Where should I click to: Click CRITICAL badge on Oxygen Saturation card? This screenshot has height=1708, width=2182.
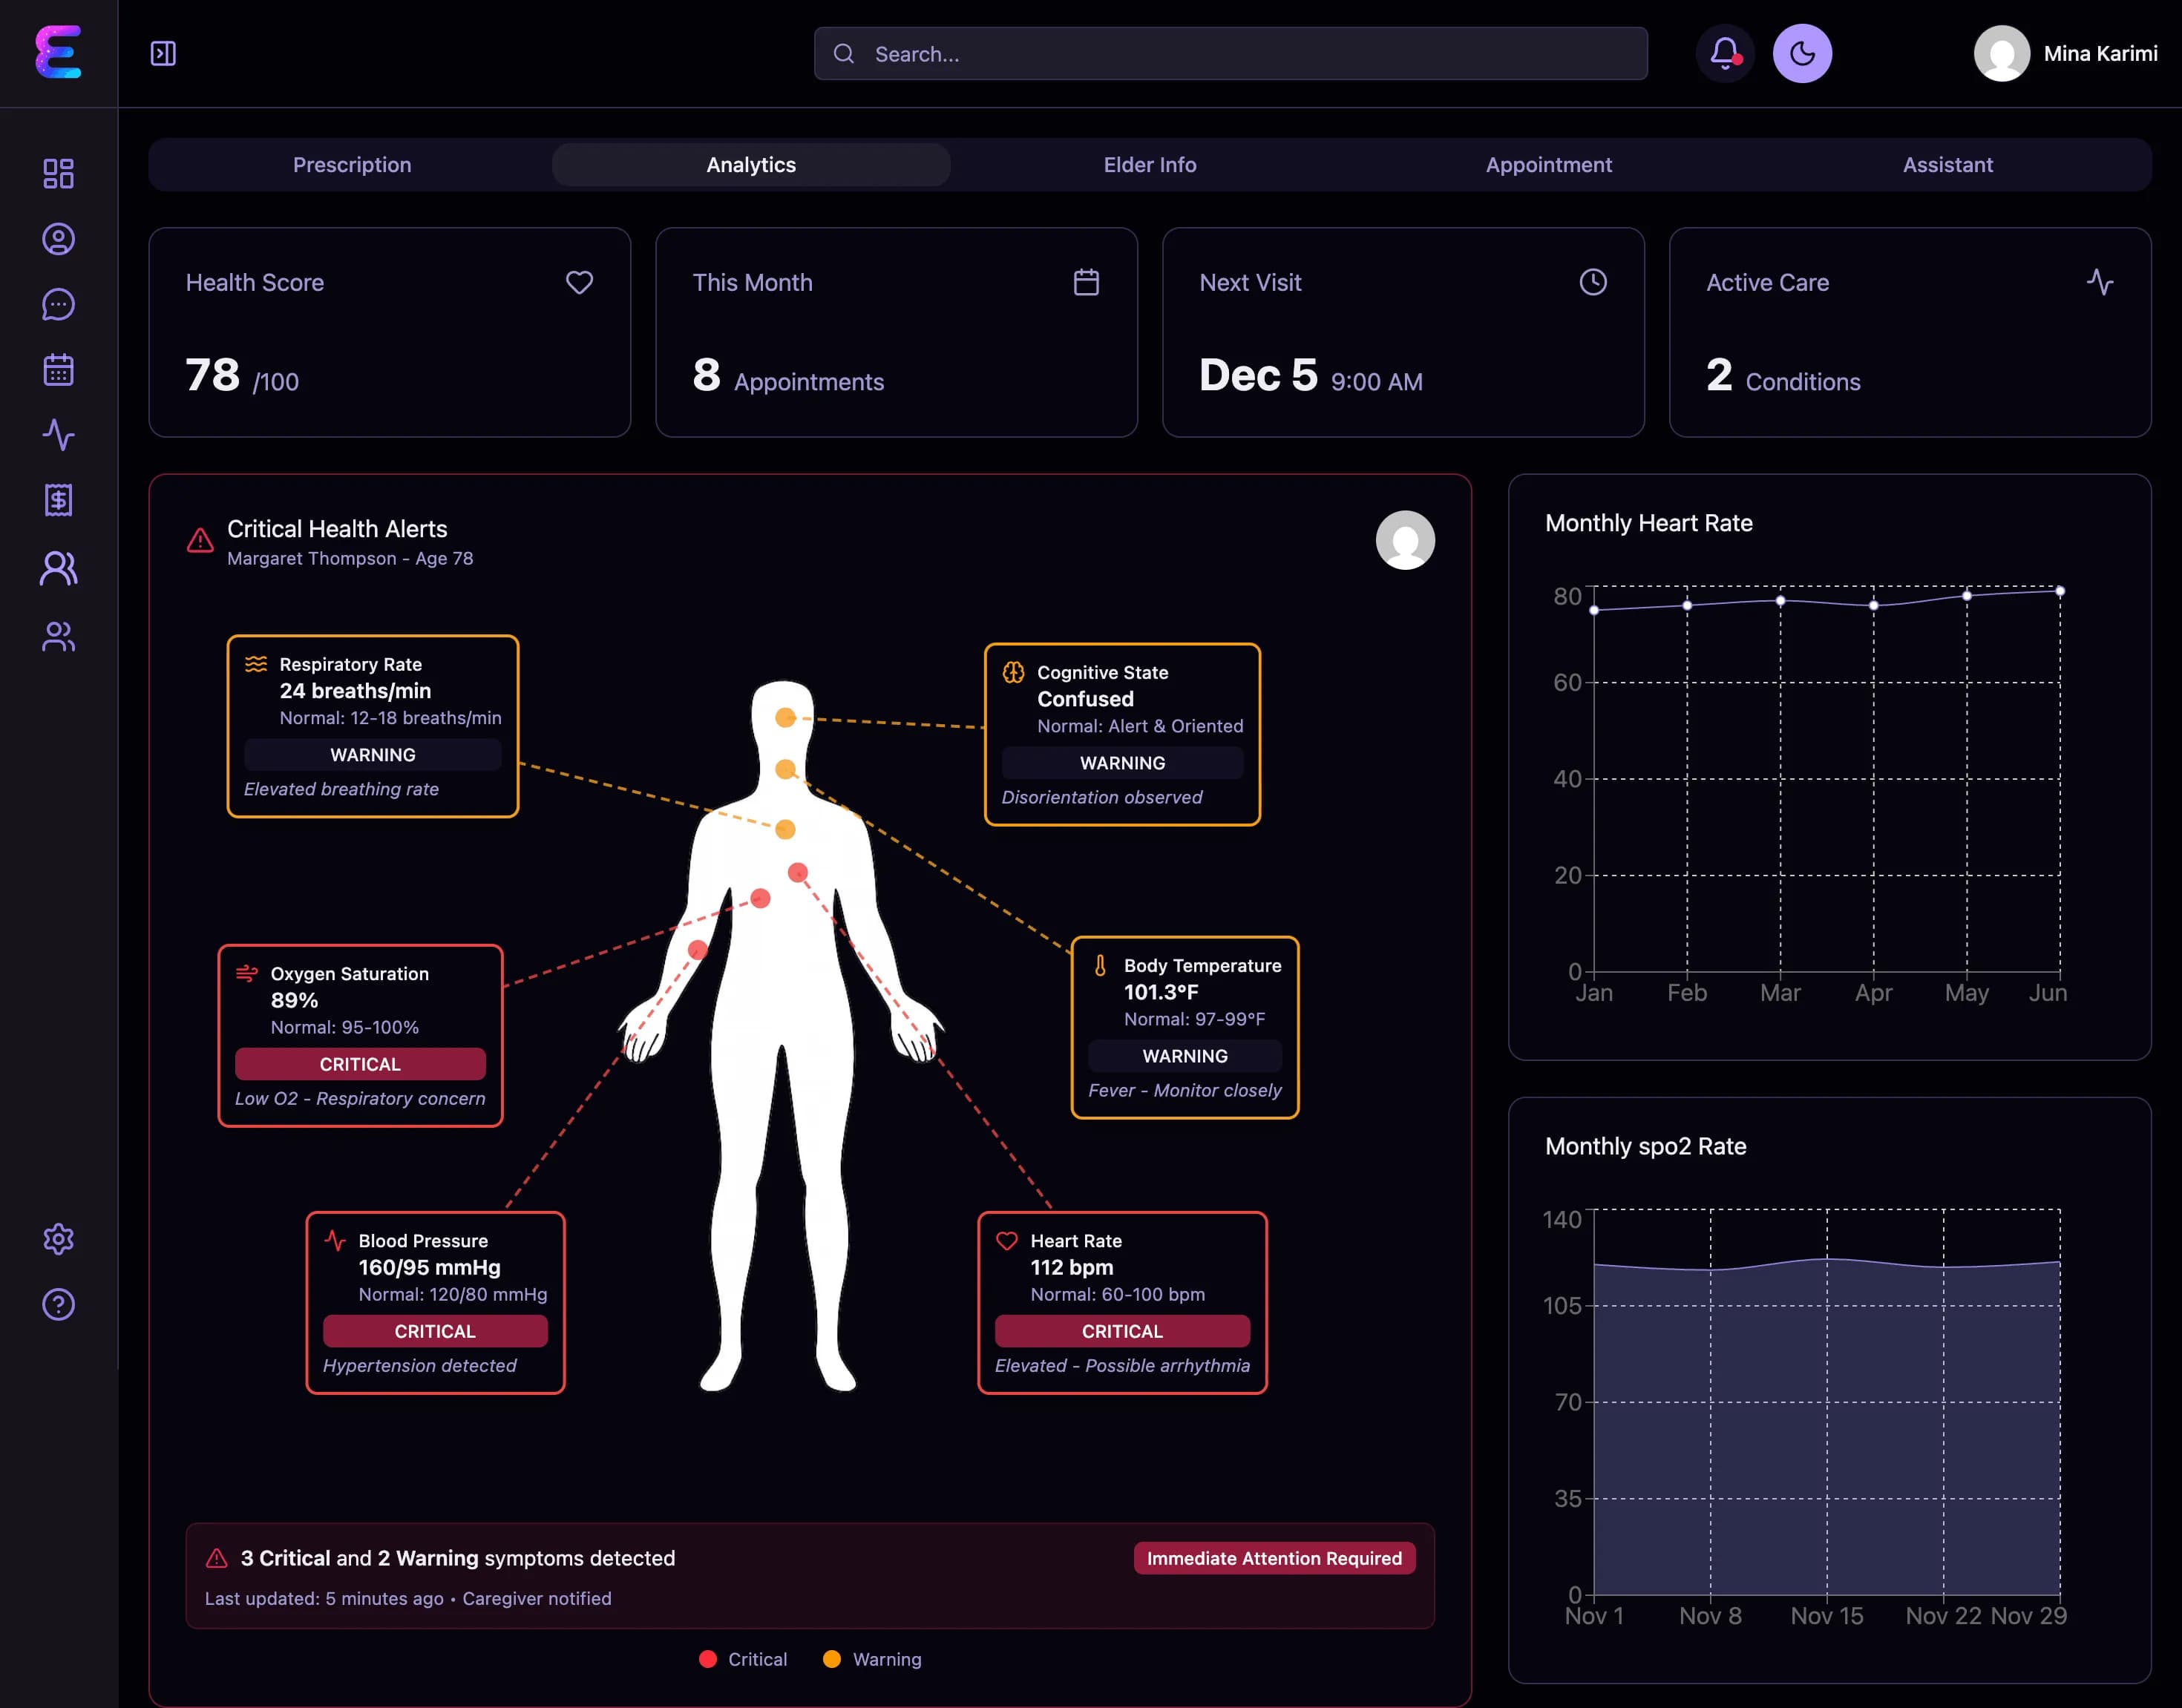[360, 1064]
